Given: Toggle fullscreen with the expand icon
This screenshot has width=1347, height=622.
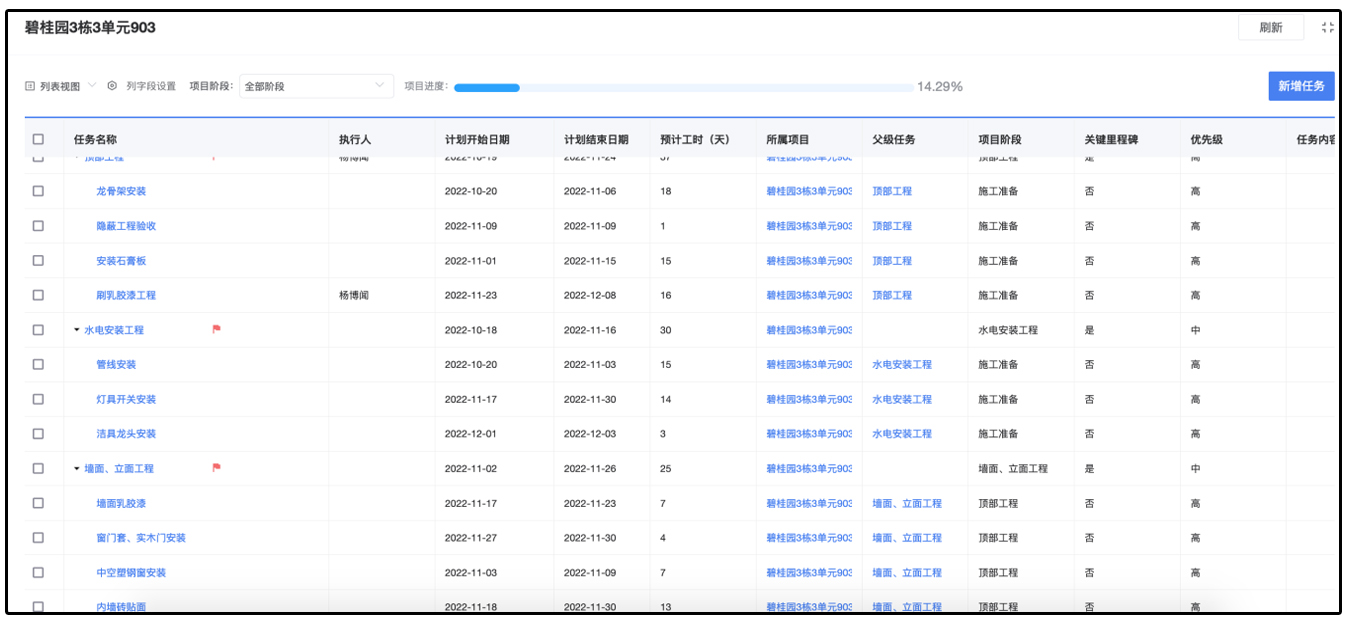Looking at the screenshot, I should point(1327,27).
